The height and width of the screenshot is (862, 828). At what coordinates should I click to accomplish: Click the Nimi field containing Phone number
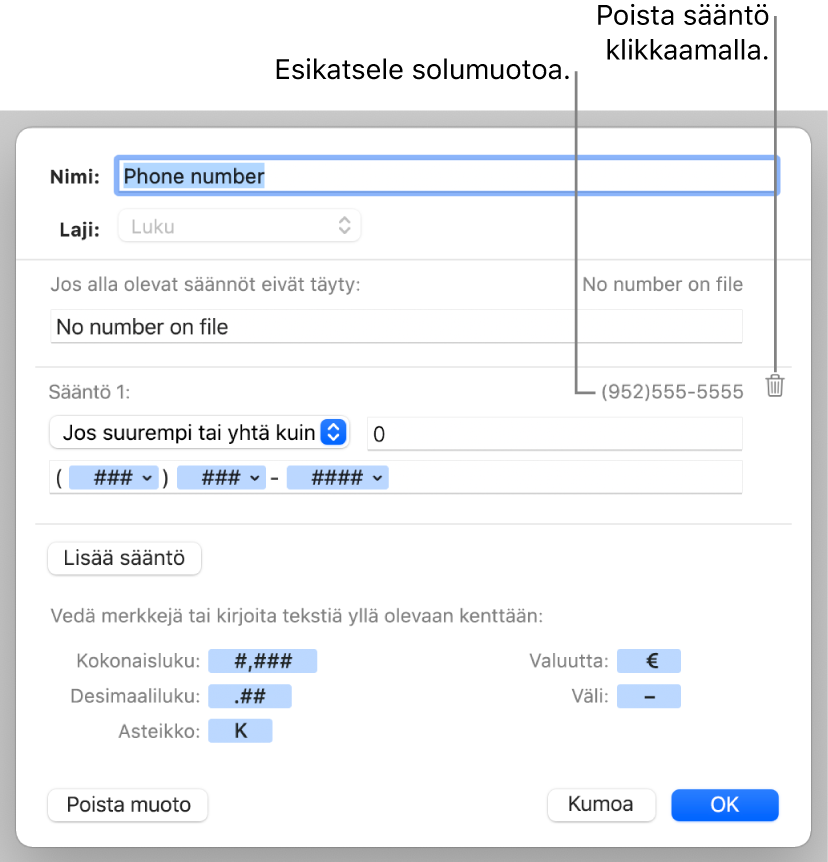447,176
